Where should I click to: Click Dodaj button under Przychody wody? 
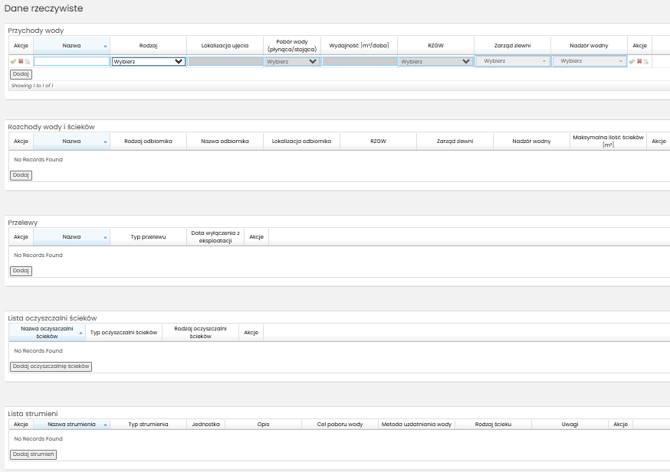[x=21, y=74]
